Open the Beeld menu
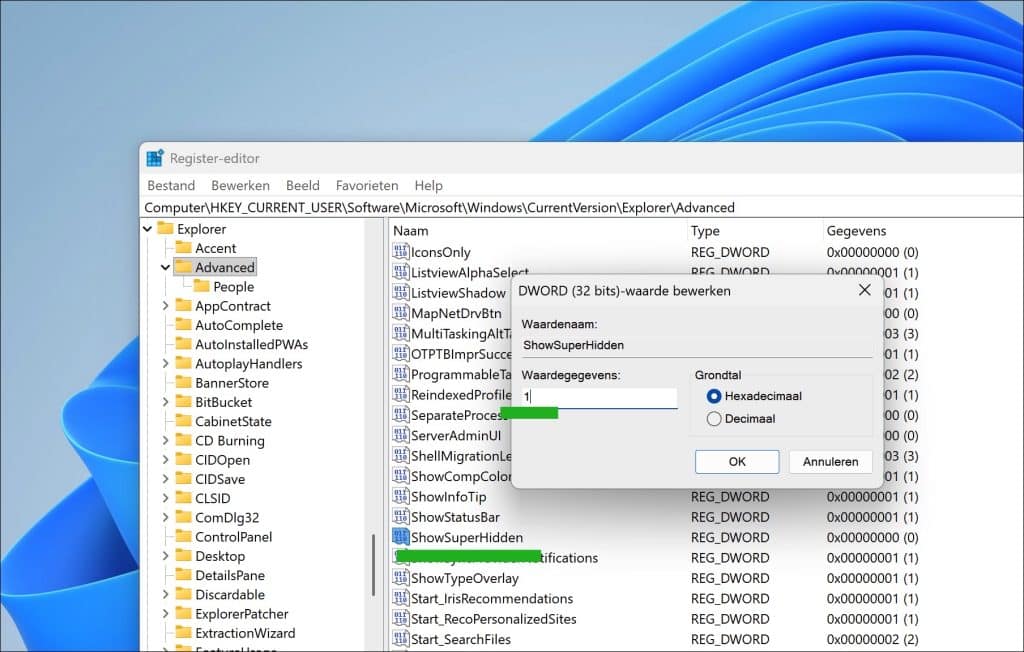 point(303,186)
